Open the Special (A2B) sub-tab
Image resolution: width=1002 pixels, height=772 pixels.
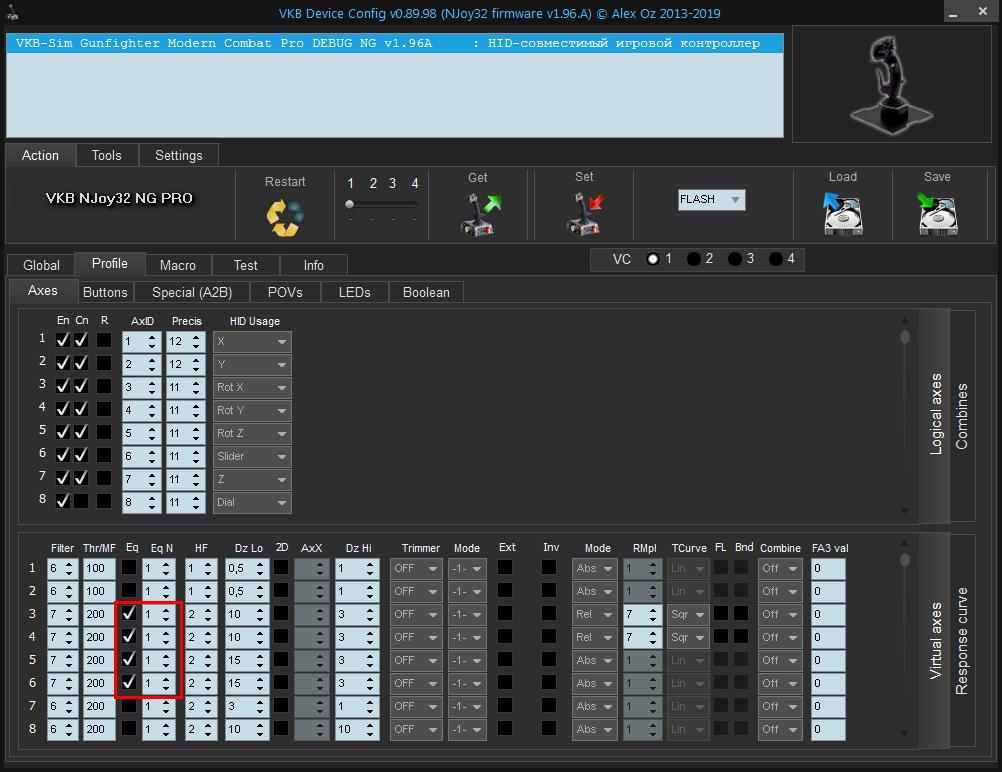(x=192, y=292)
